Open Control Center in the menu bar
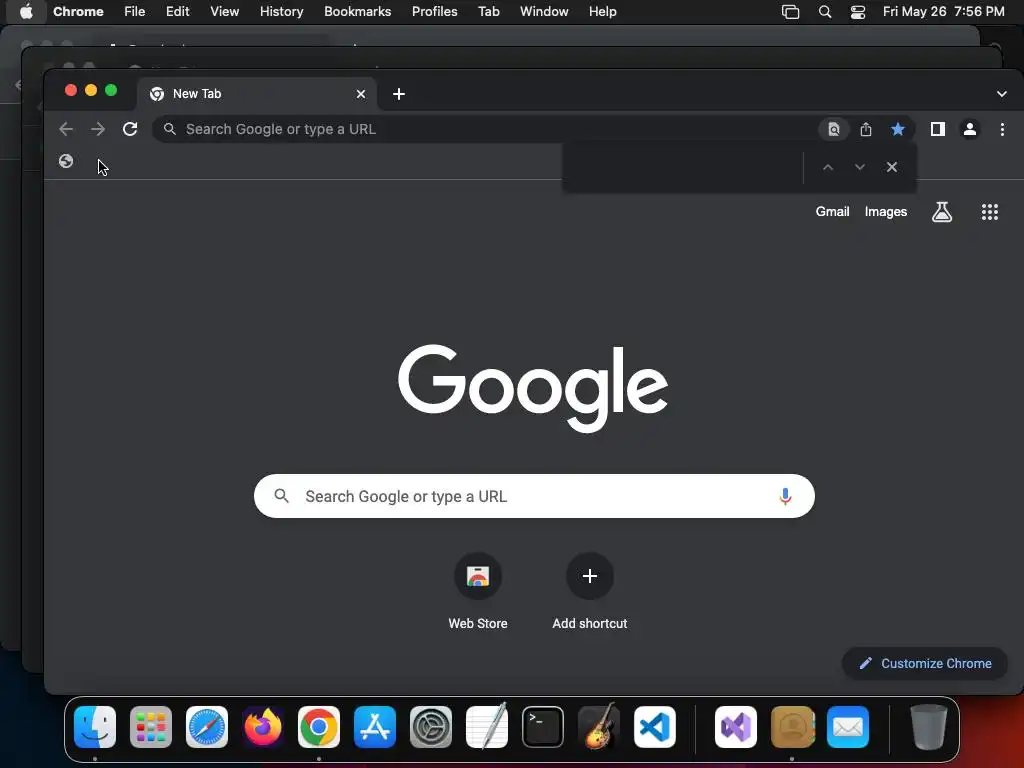This screenshot has width=1024, height=768. coord(857,12)
